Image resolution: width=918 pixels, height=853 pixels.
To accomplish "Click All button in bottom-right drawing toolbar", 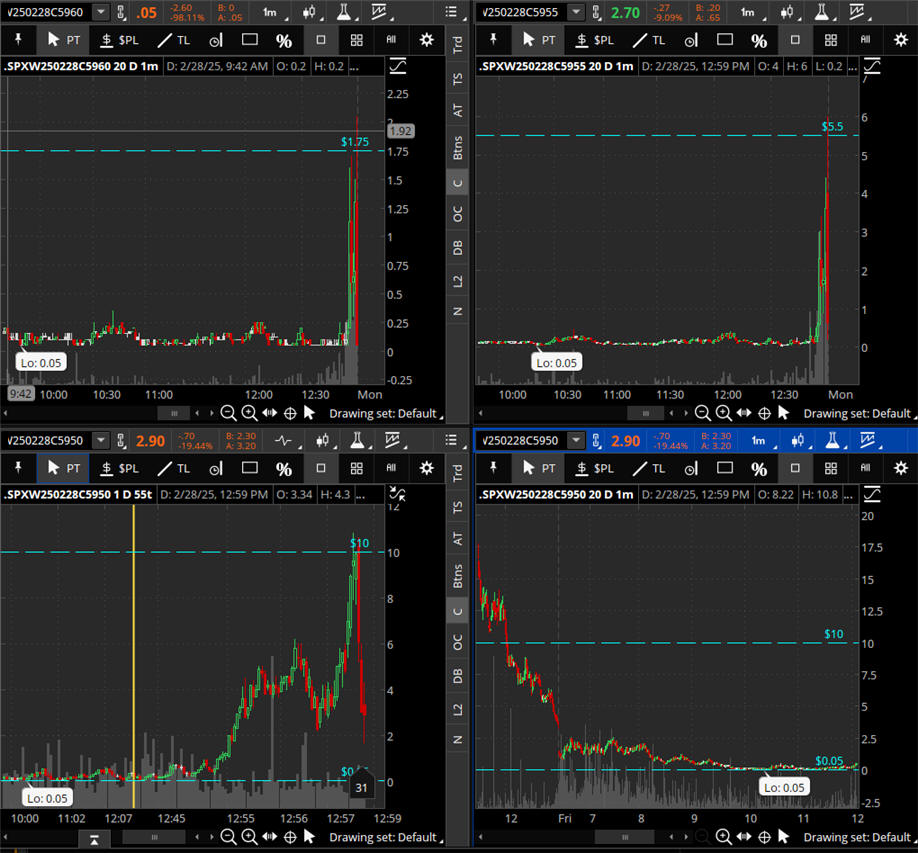I will coord(865,468).
